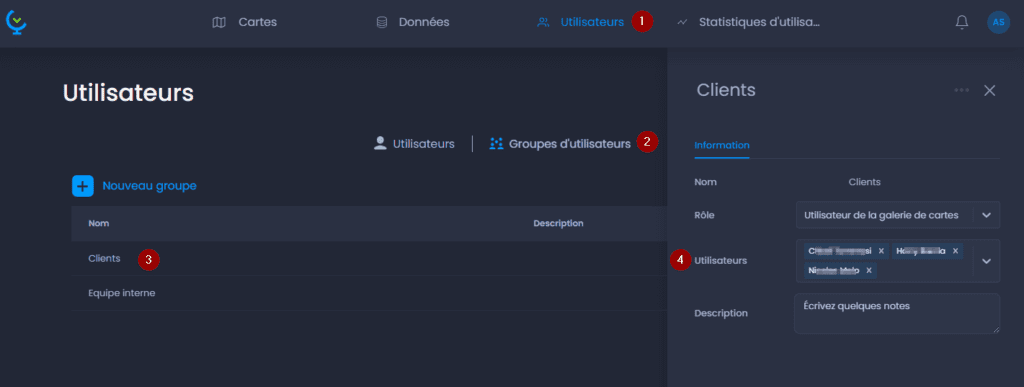Select the Clients group row
The image size is (1024, 387).
[x=370, y=258]
